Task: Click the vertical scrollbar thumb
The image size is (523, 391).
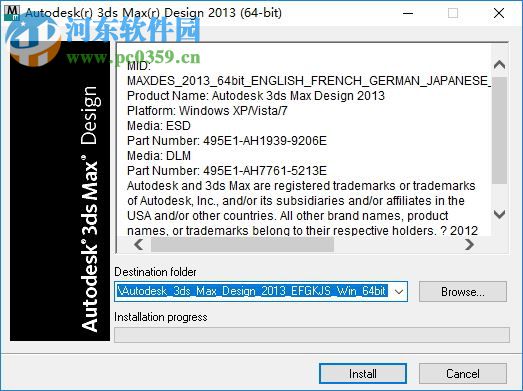Action: click(x=499, y=130)
